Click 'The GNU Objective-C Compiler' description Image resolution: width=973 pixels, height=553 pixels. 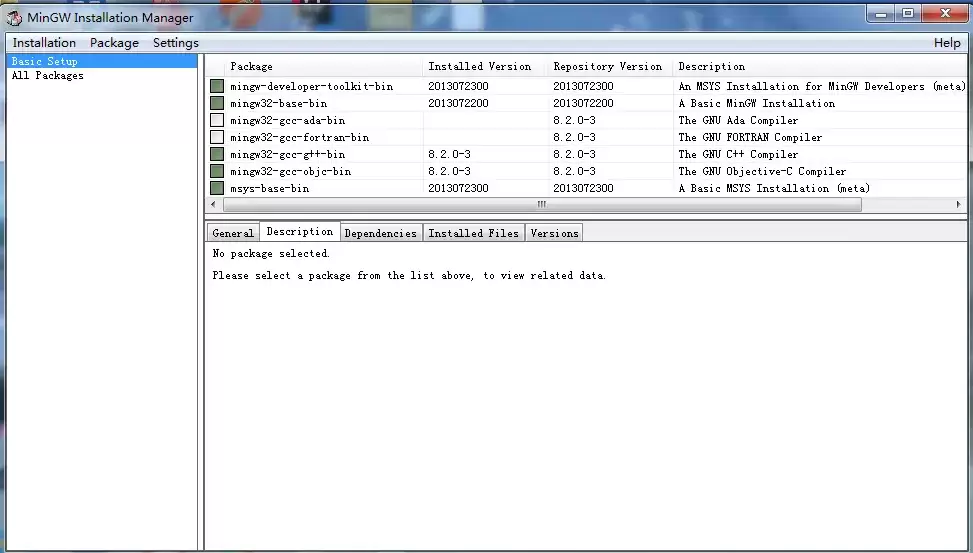coord(762,171)
